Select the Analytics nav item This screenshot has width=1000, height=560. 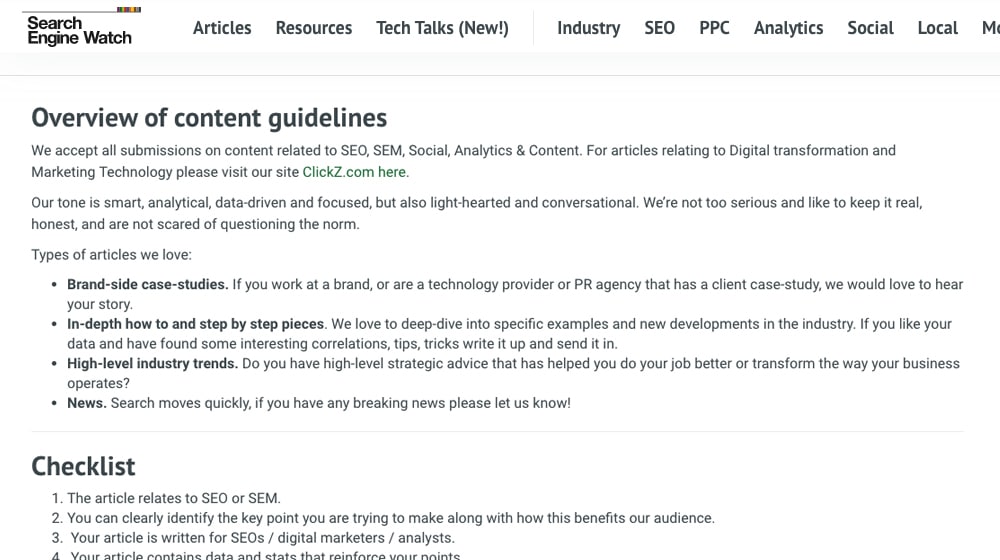point(788,28)
